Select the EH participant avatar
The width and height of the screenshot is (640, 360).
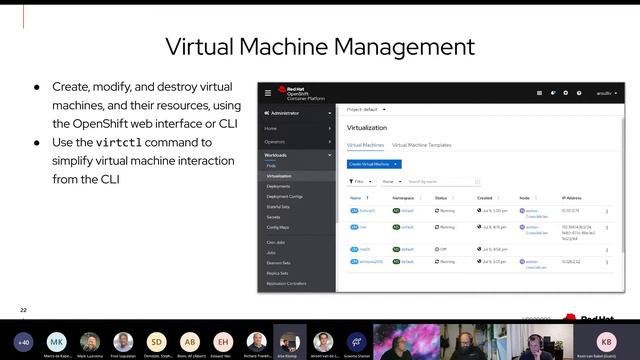(x=223, y=342)
